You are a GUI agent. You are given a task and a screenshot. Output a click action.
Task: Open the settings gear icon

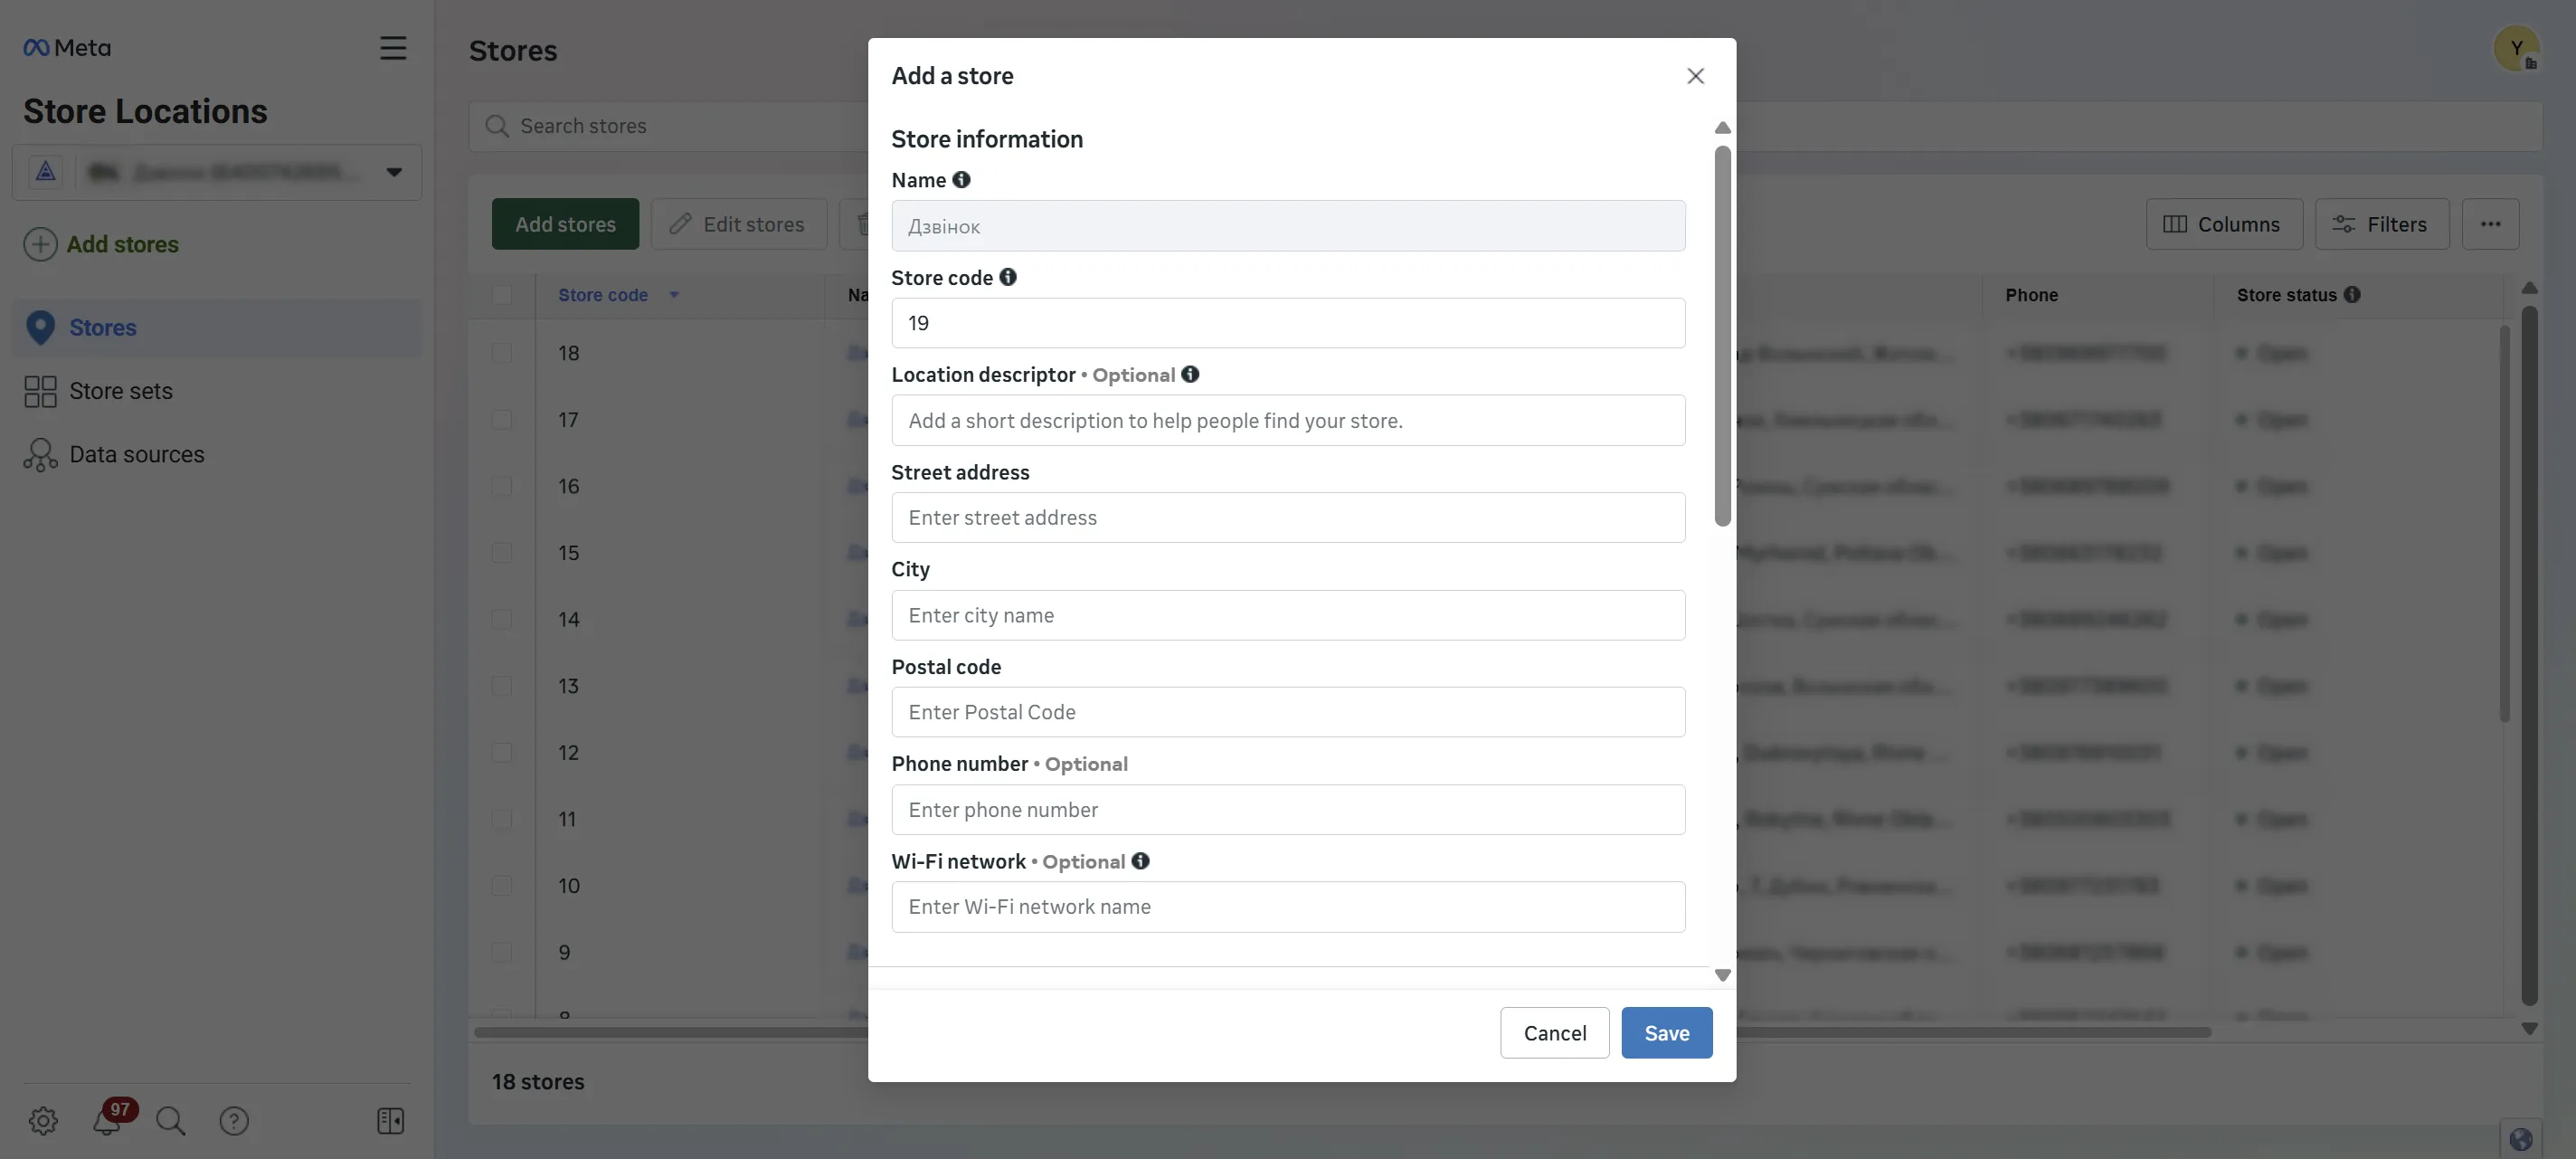click(43, 1121)
